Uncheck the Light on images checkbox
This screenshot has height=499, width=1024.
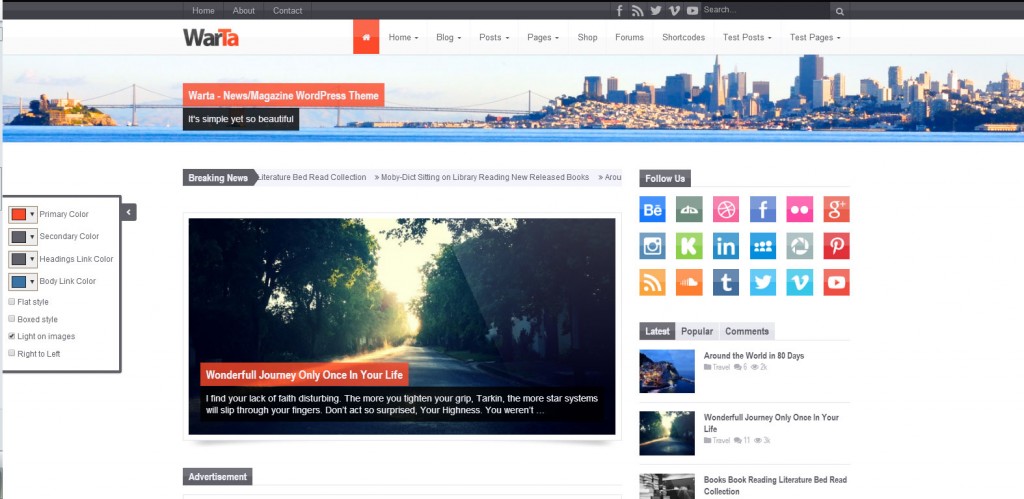tap(12, 336)
